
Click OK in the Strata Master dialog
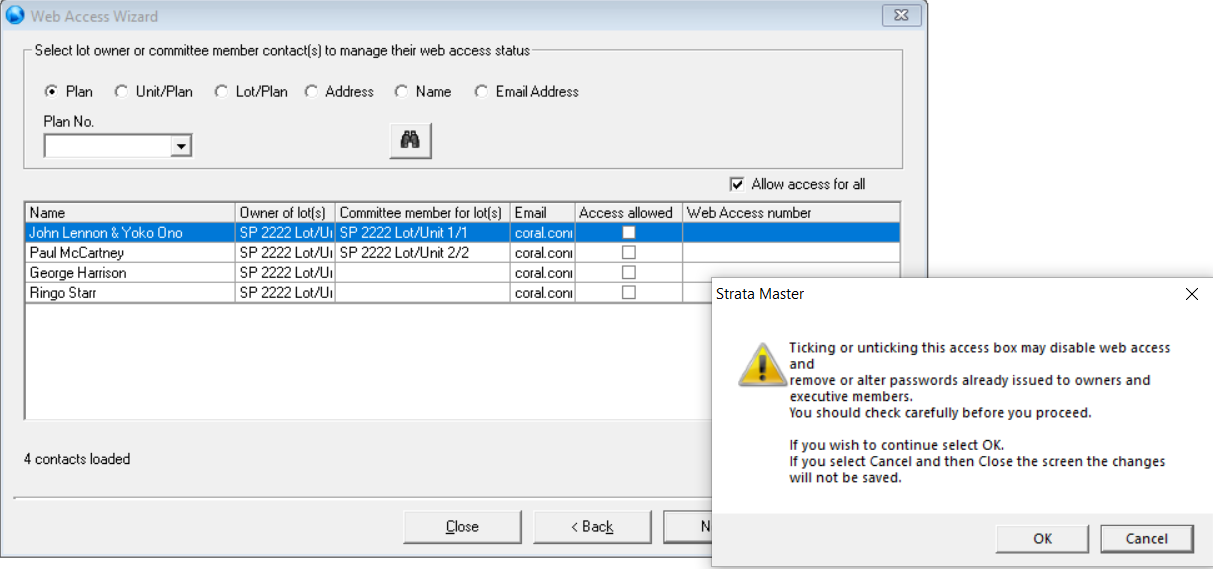[x=1042, y=538]
